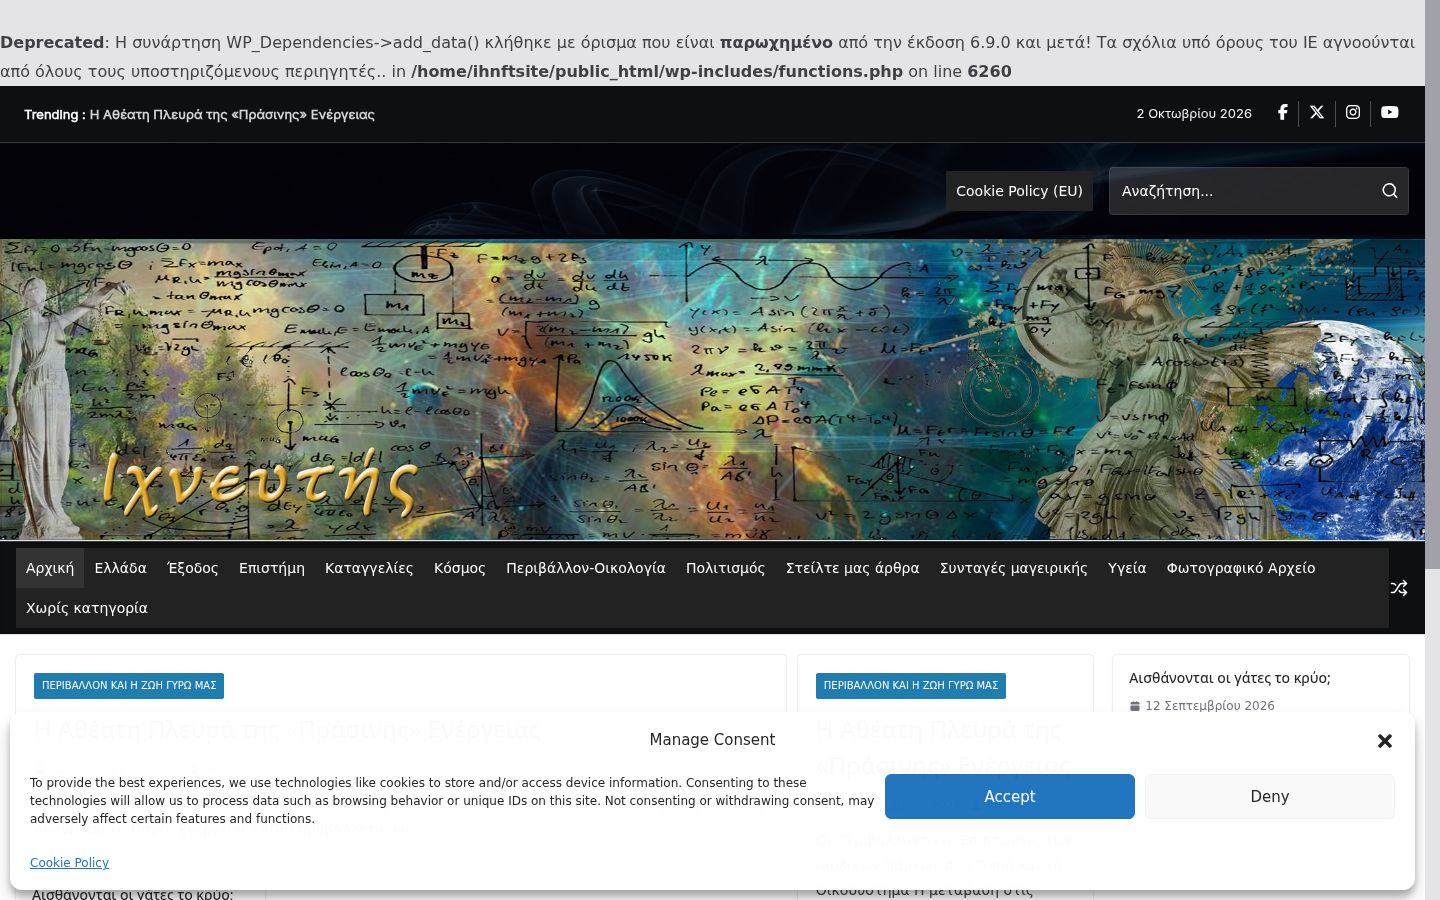
Task: Click the Ιχνευτής site banner image
Action: tap(712, 390)
